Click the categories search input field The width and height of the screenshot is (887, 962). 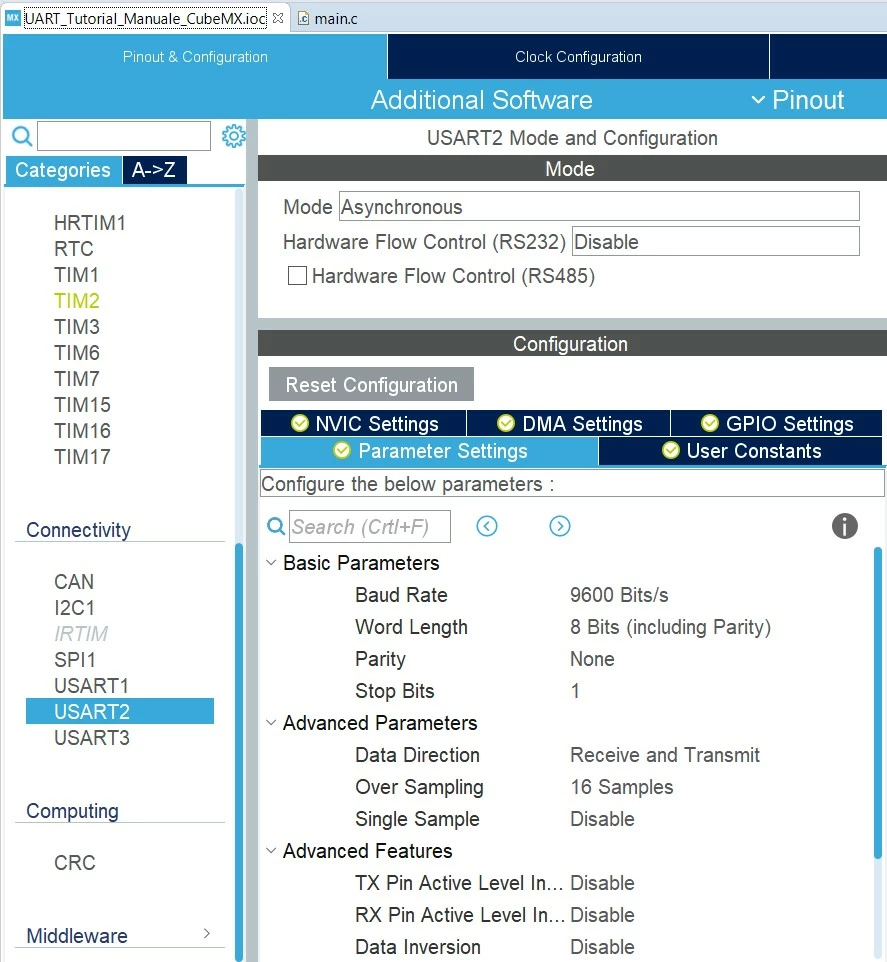(124, 136)
